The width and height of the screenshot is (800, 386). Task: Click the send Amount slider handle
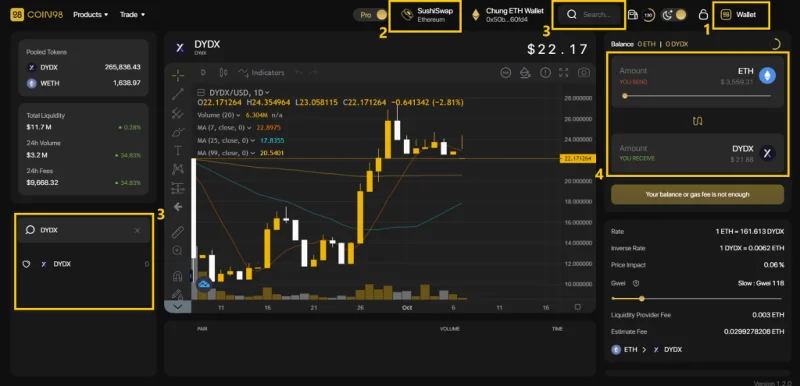click(x=624, y=96)
